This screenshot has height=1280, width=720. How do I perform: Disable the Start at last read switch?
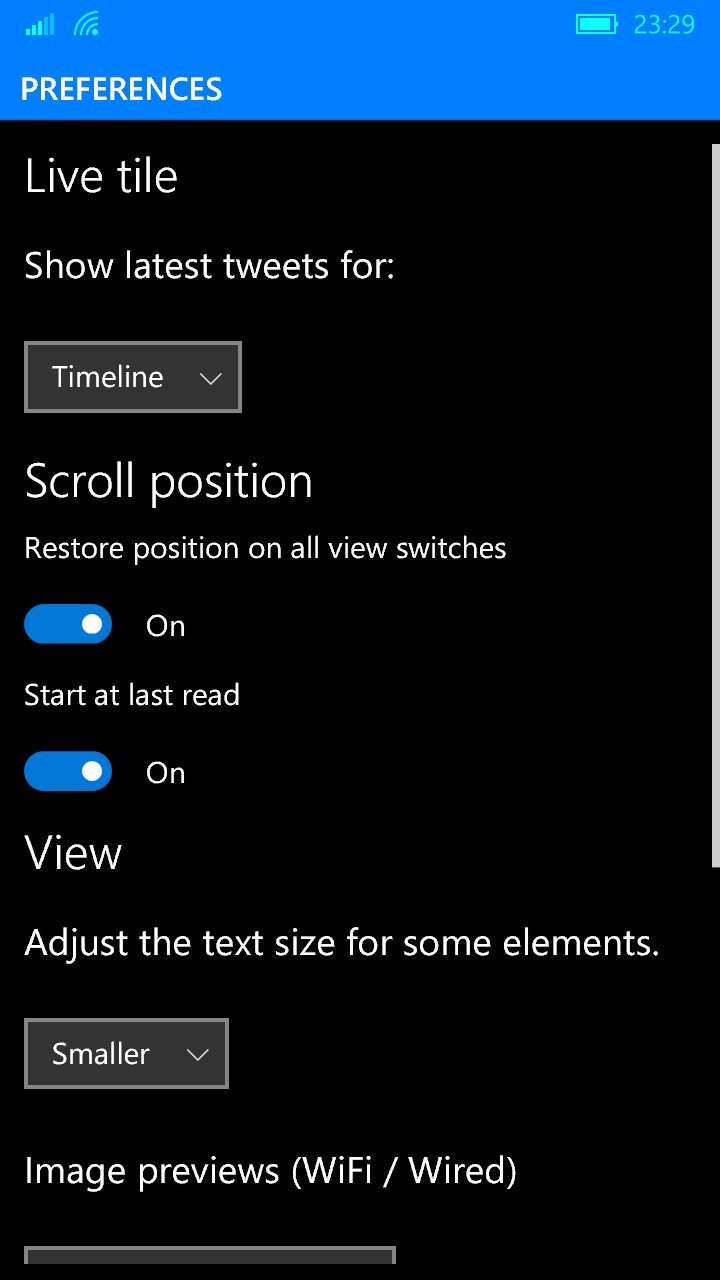tap(68, 771)
